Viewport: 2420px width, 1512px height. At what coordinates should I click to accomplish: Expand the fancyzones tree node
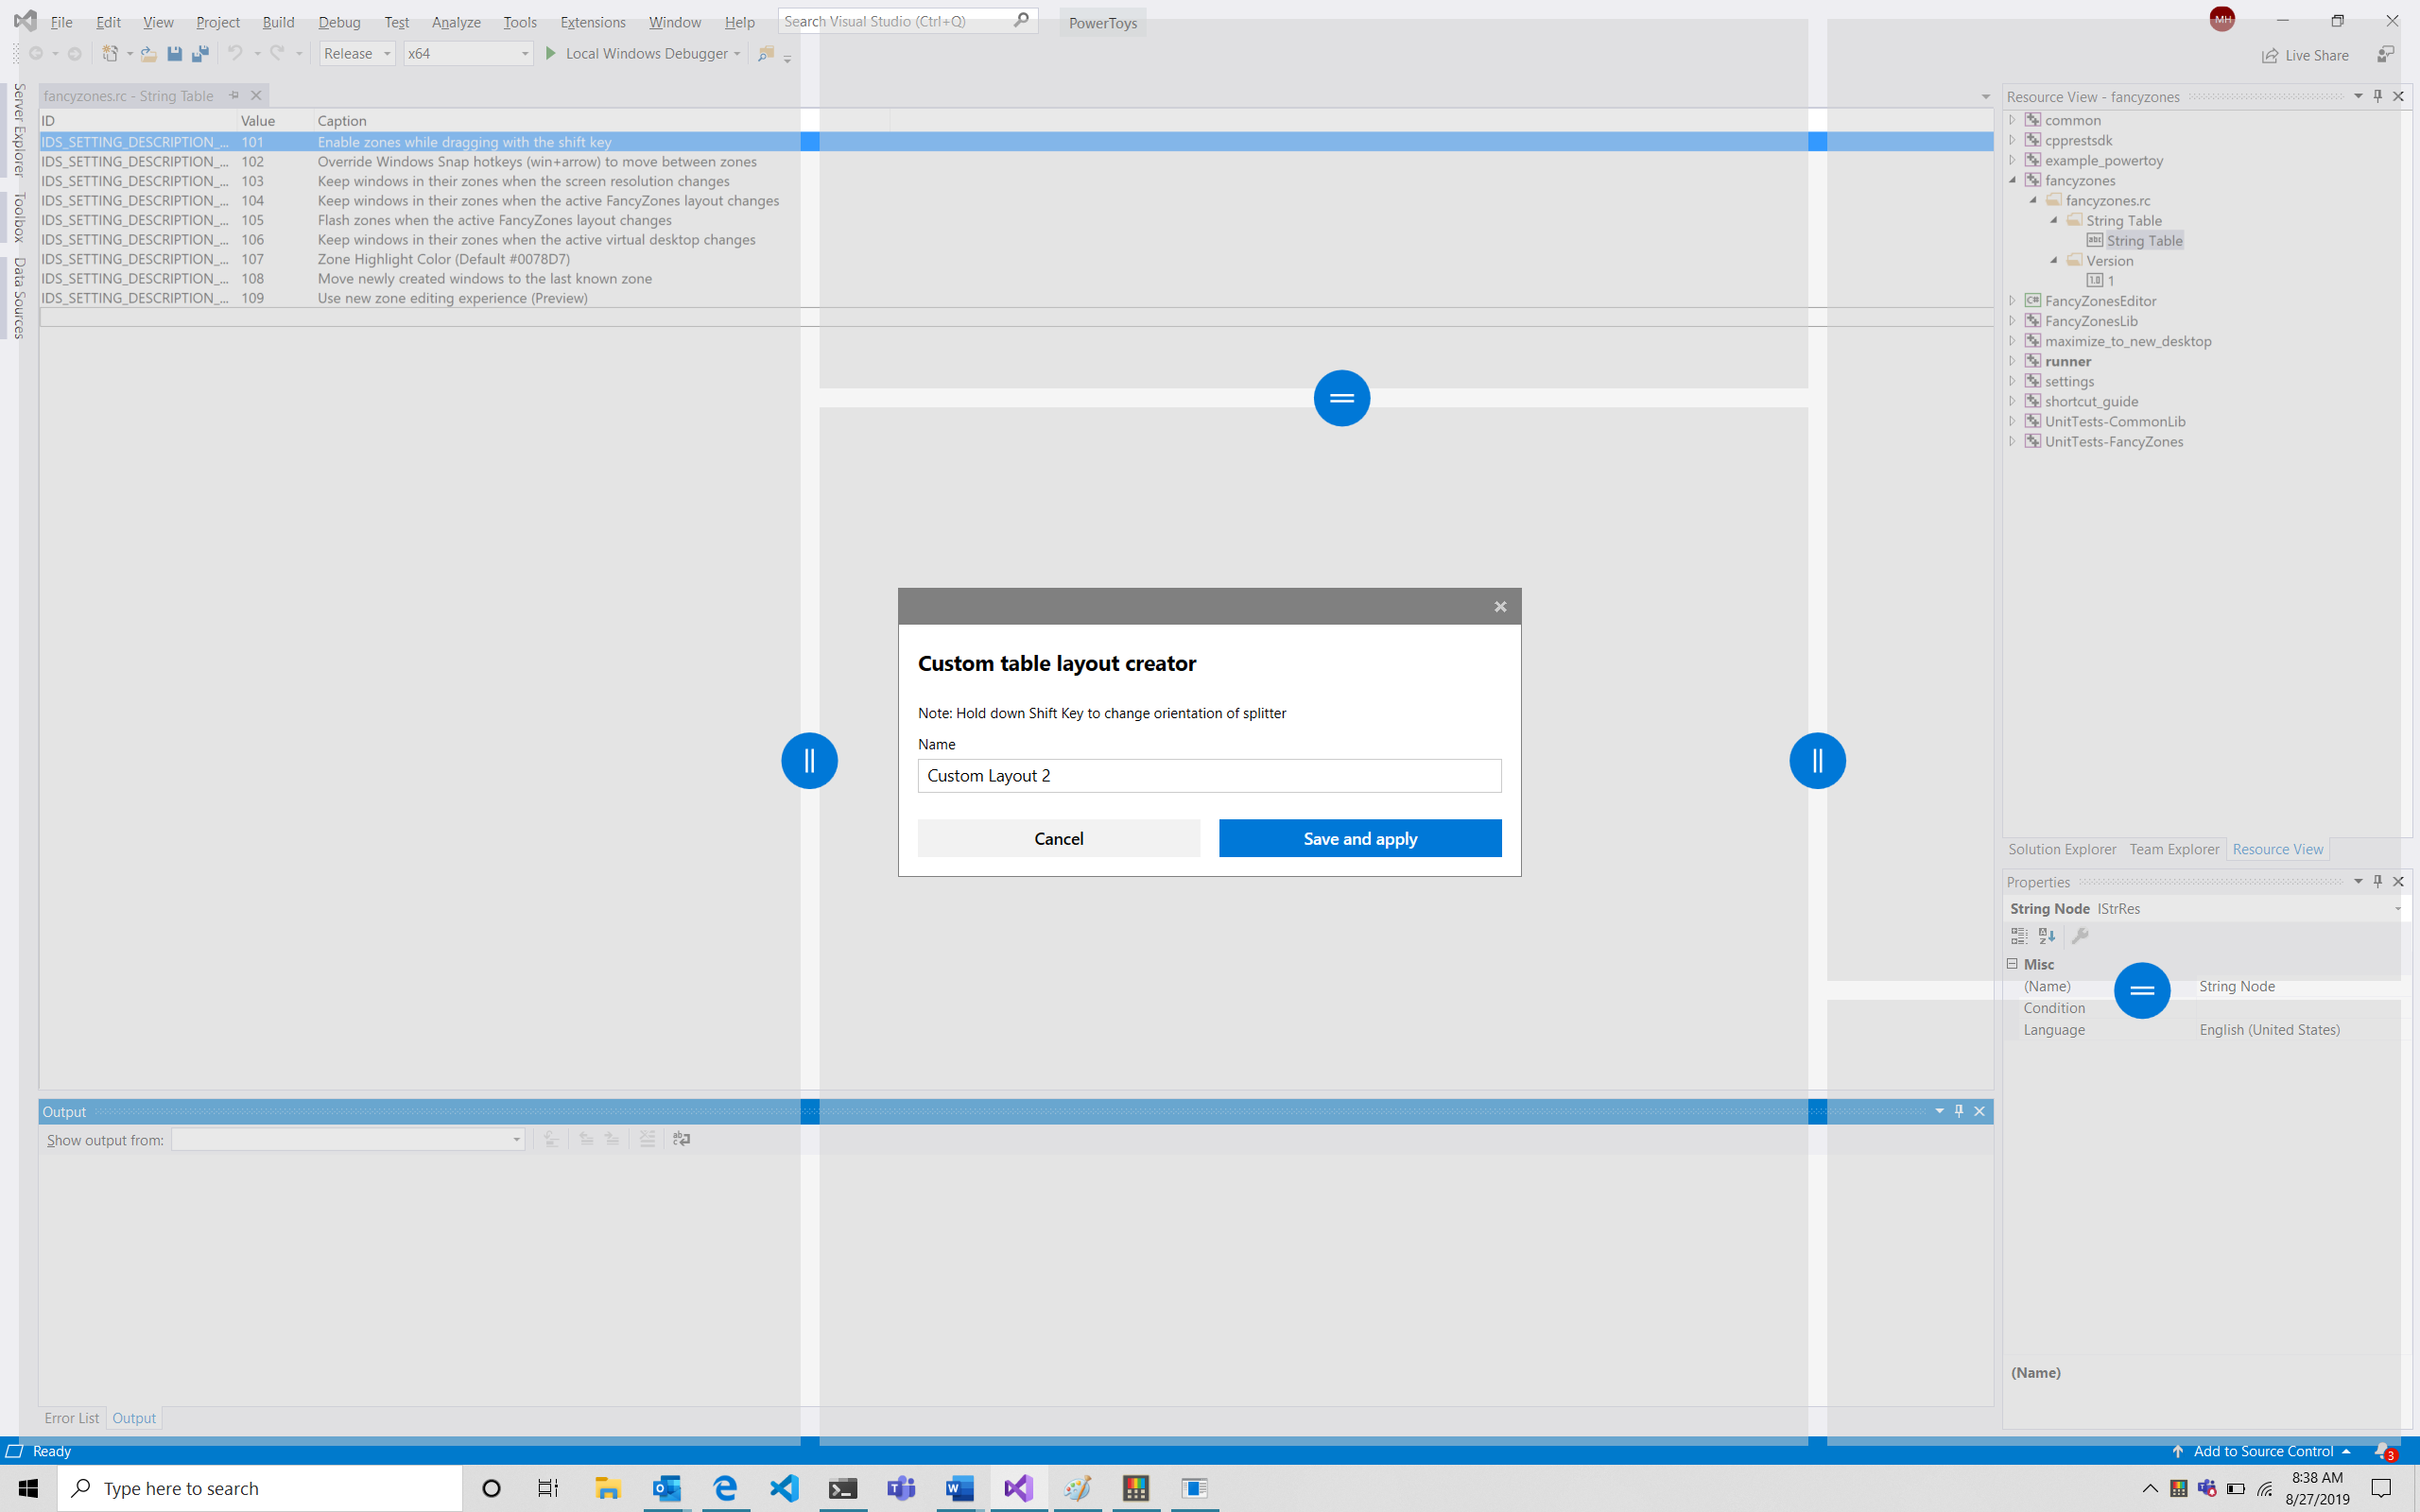point(2013,180)
